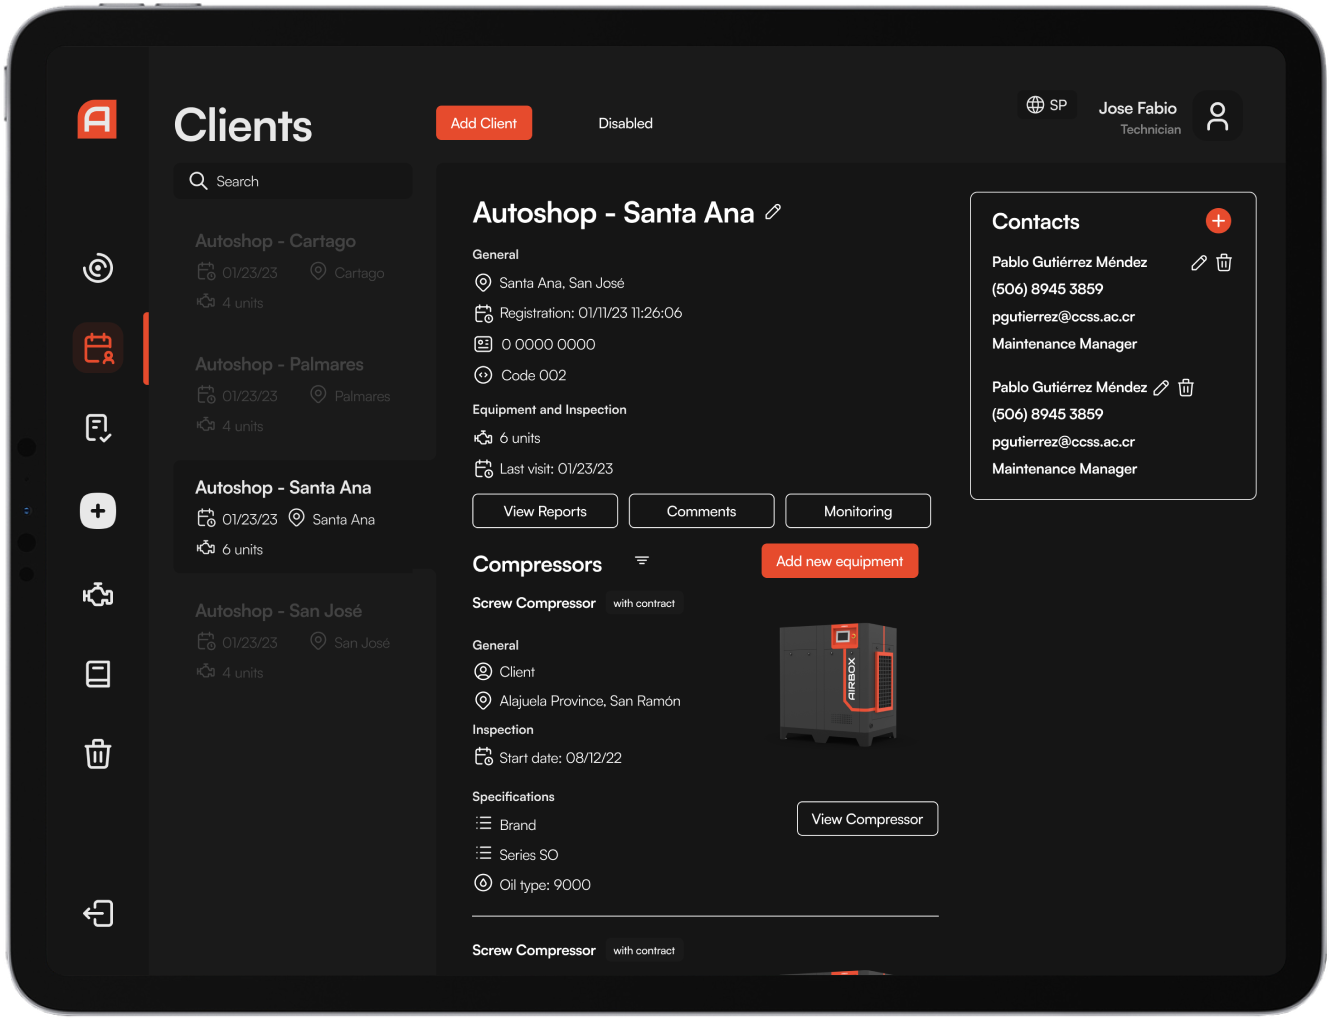Open the compressor engine icon in sidebar
This screenshot has width=1329, height=1021.
pyautogui.click(x=98, y=595)
